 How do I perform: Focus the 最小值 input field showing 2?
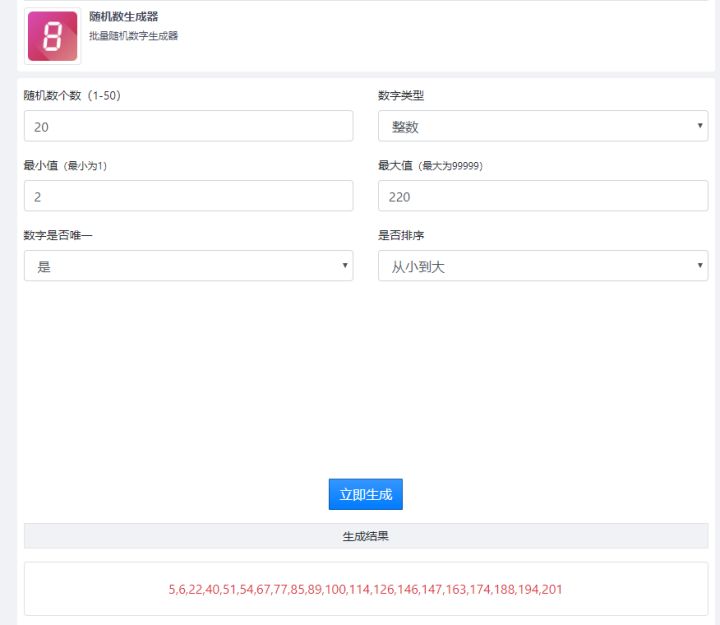coord(188,196)
